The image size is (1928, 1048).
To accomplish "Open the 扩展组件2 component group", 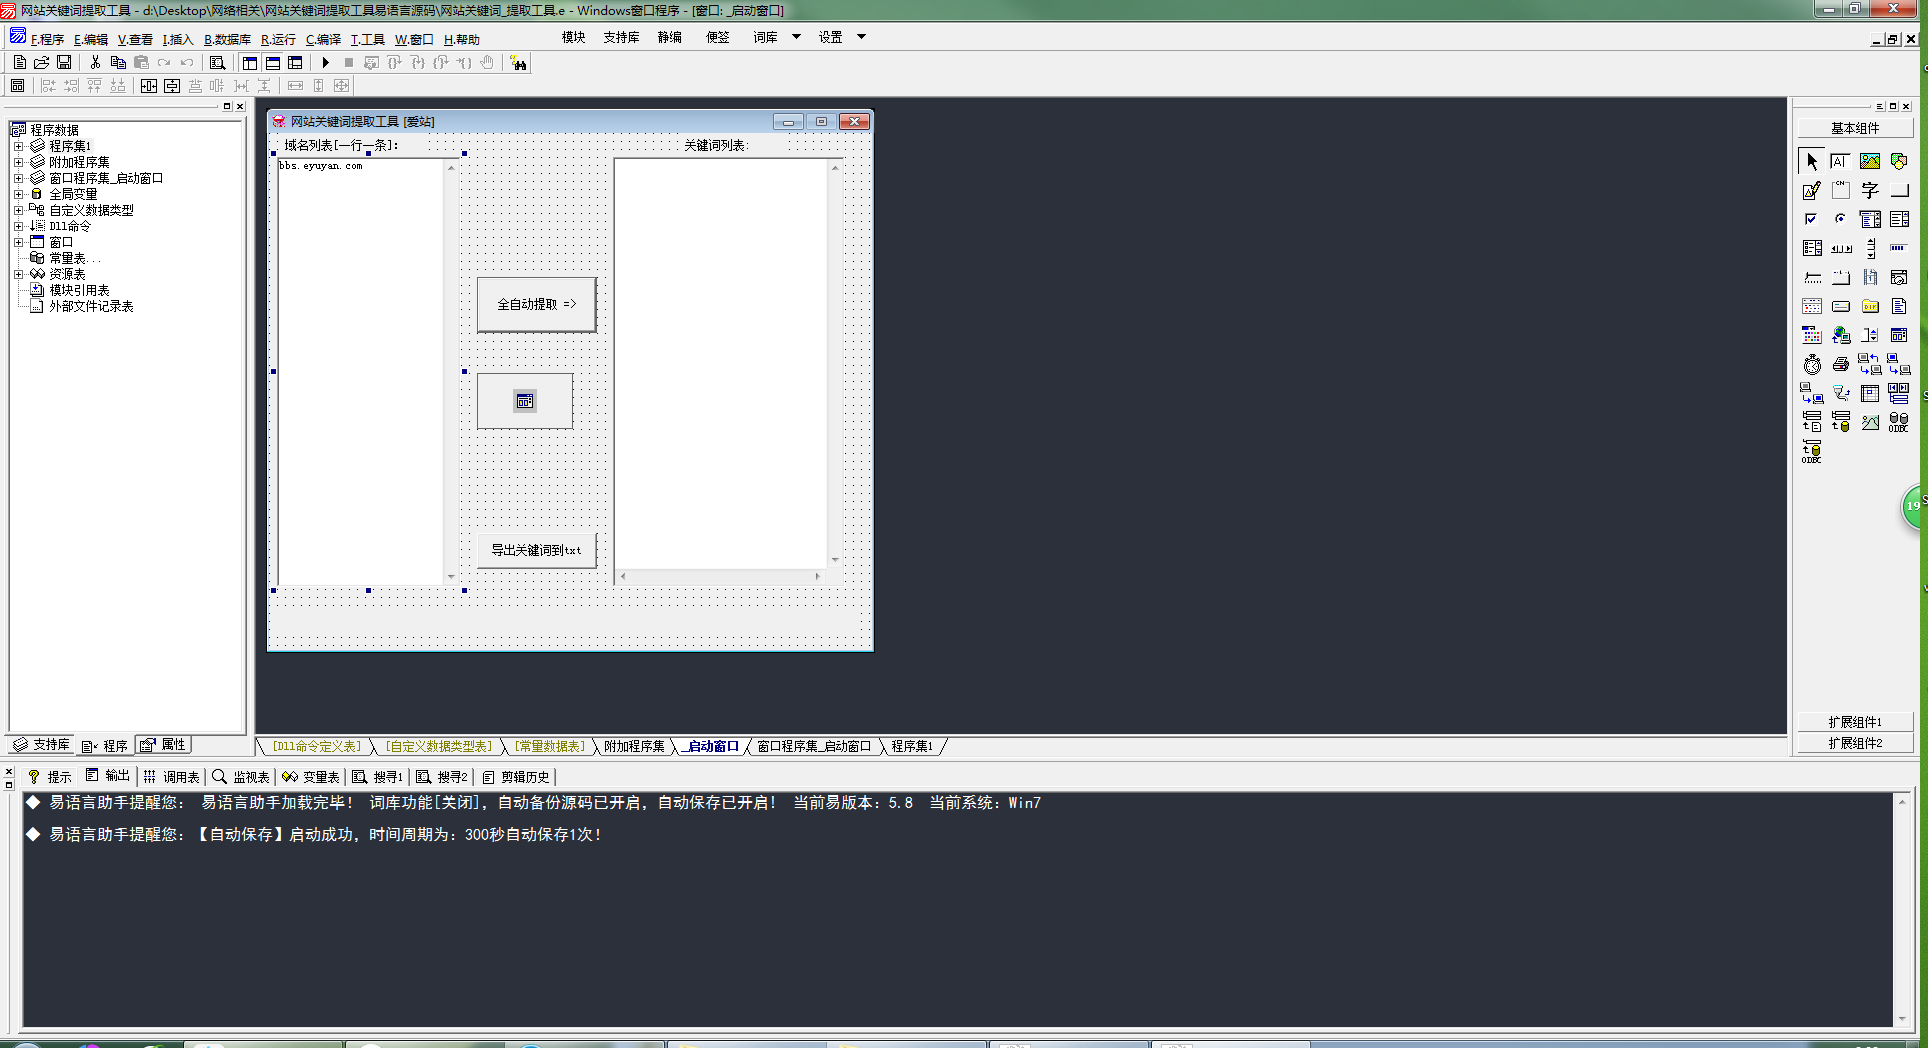I will point(1855,743).
